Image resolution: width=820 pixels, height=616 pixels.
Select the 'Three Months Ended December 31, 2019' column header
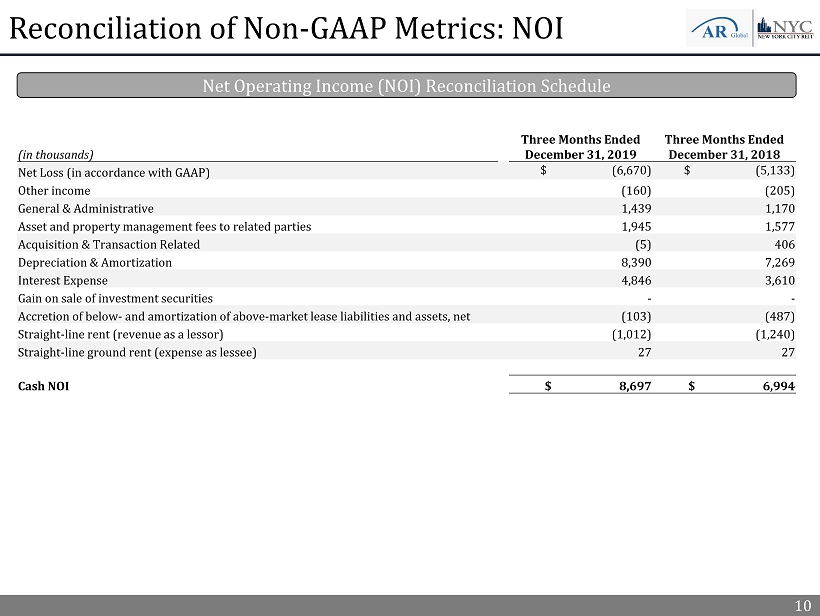click(x=581, y=147)
